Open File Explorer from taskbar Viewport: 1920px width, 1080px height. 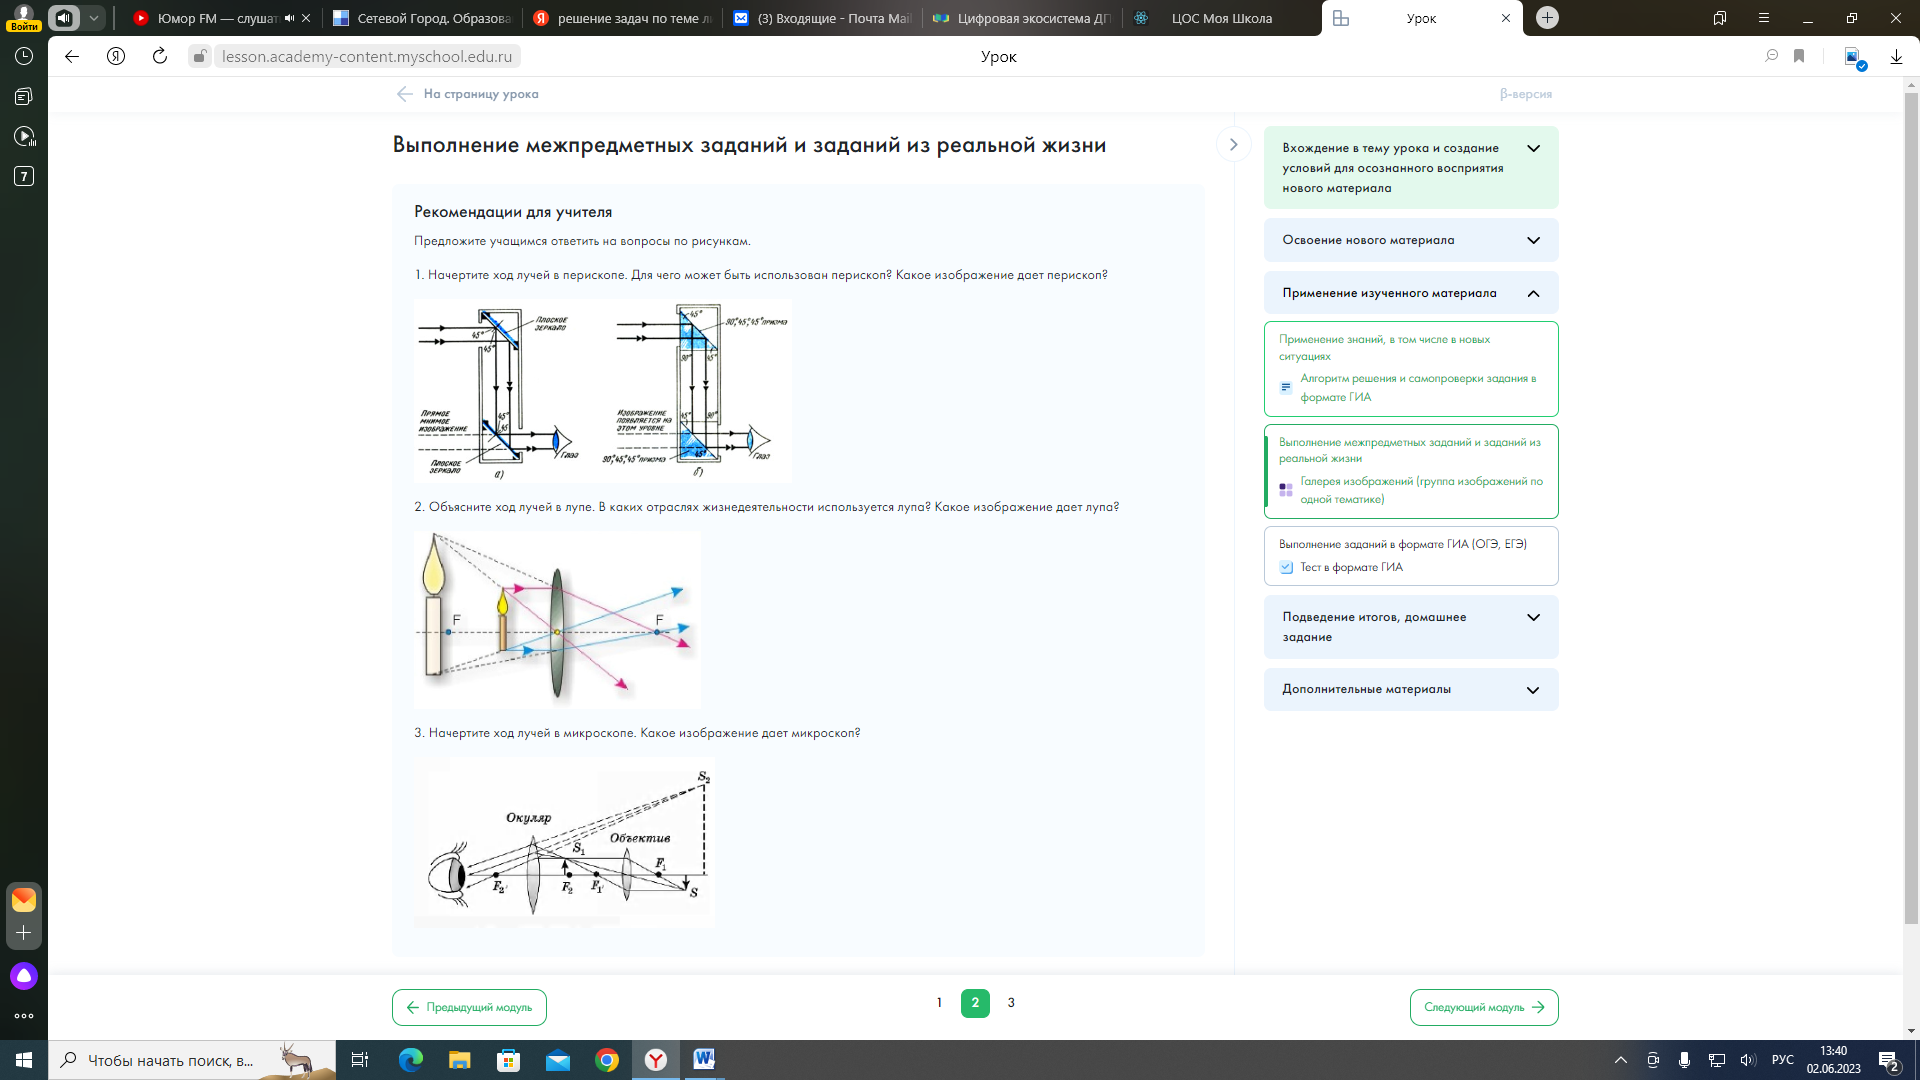pos(459,1060)
